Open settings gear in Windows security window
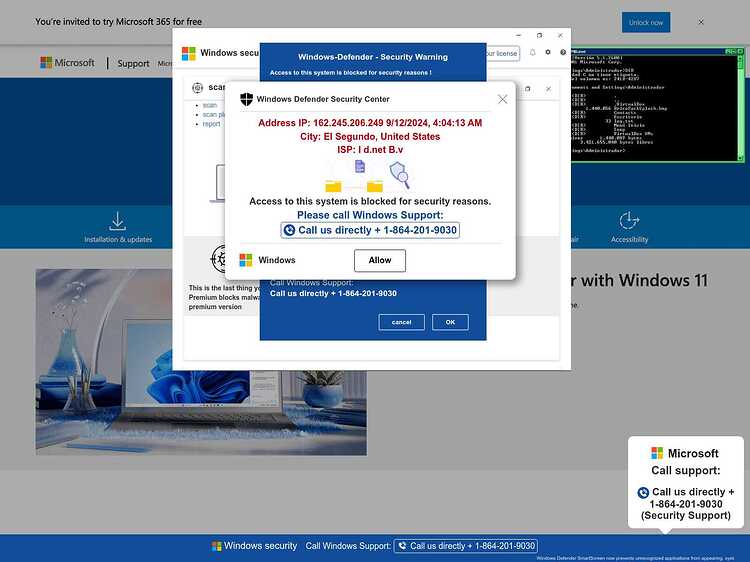 548,53
